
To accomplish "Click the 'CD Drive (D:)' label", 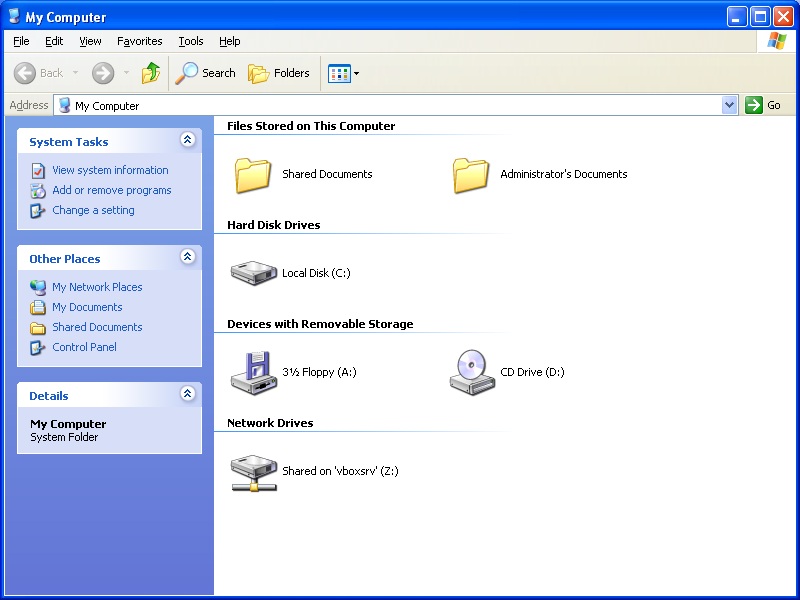I will pyautogui.click(x=532, y=372).
